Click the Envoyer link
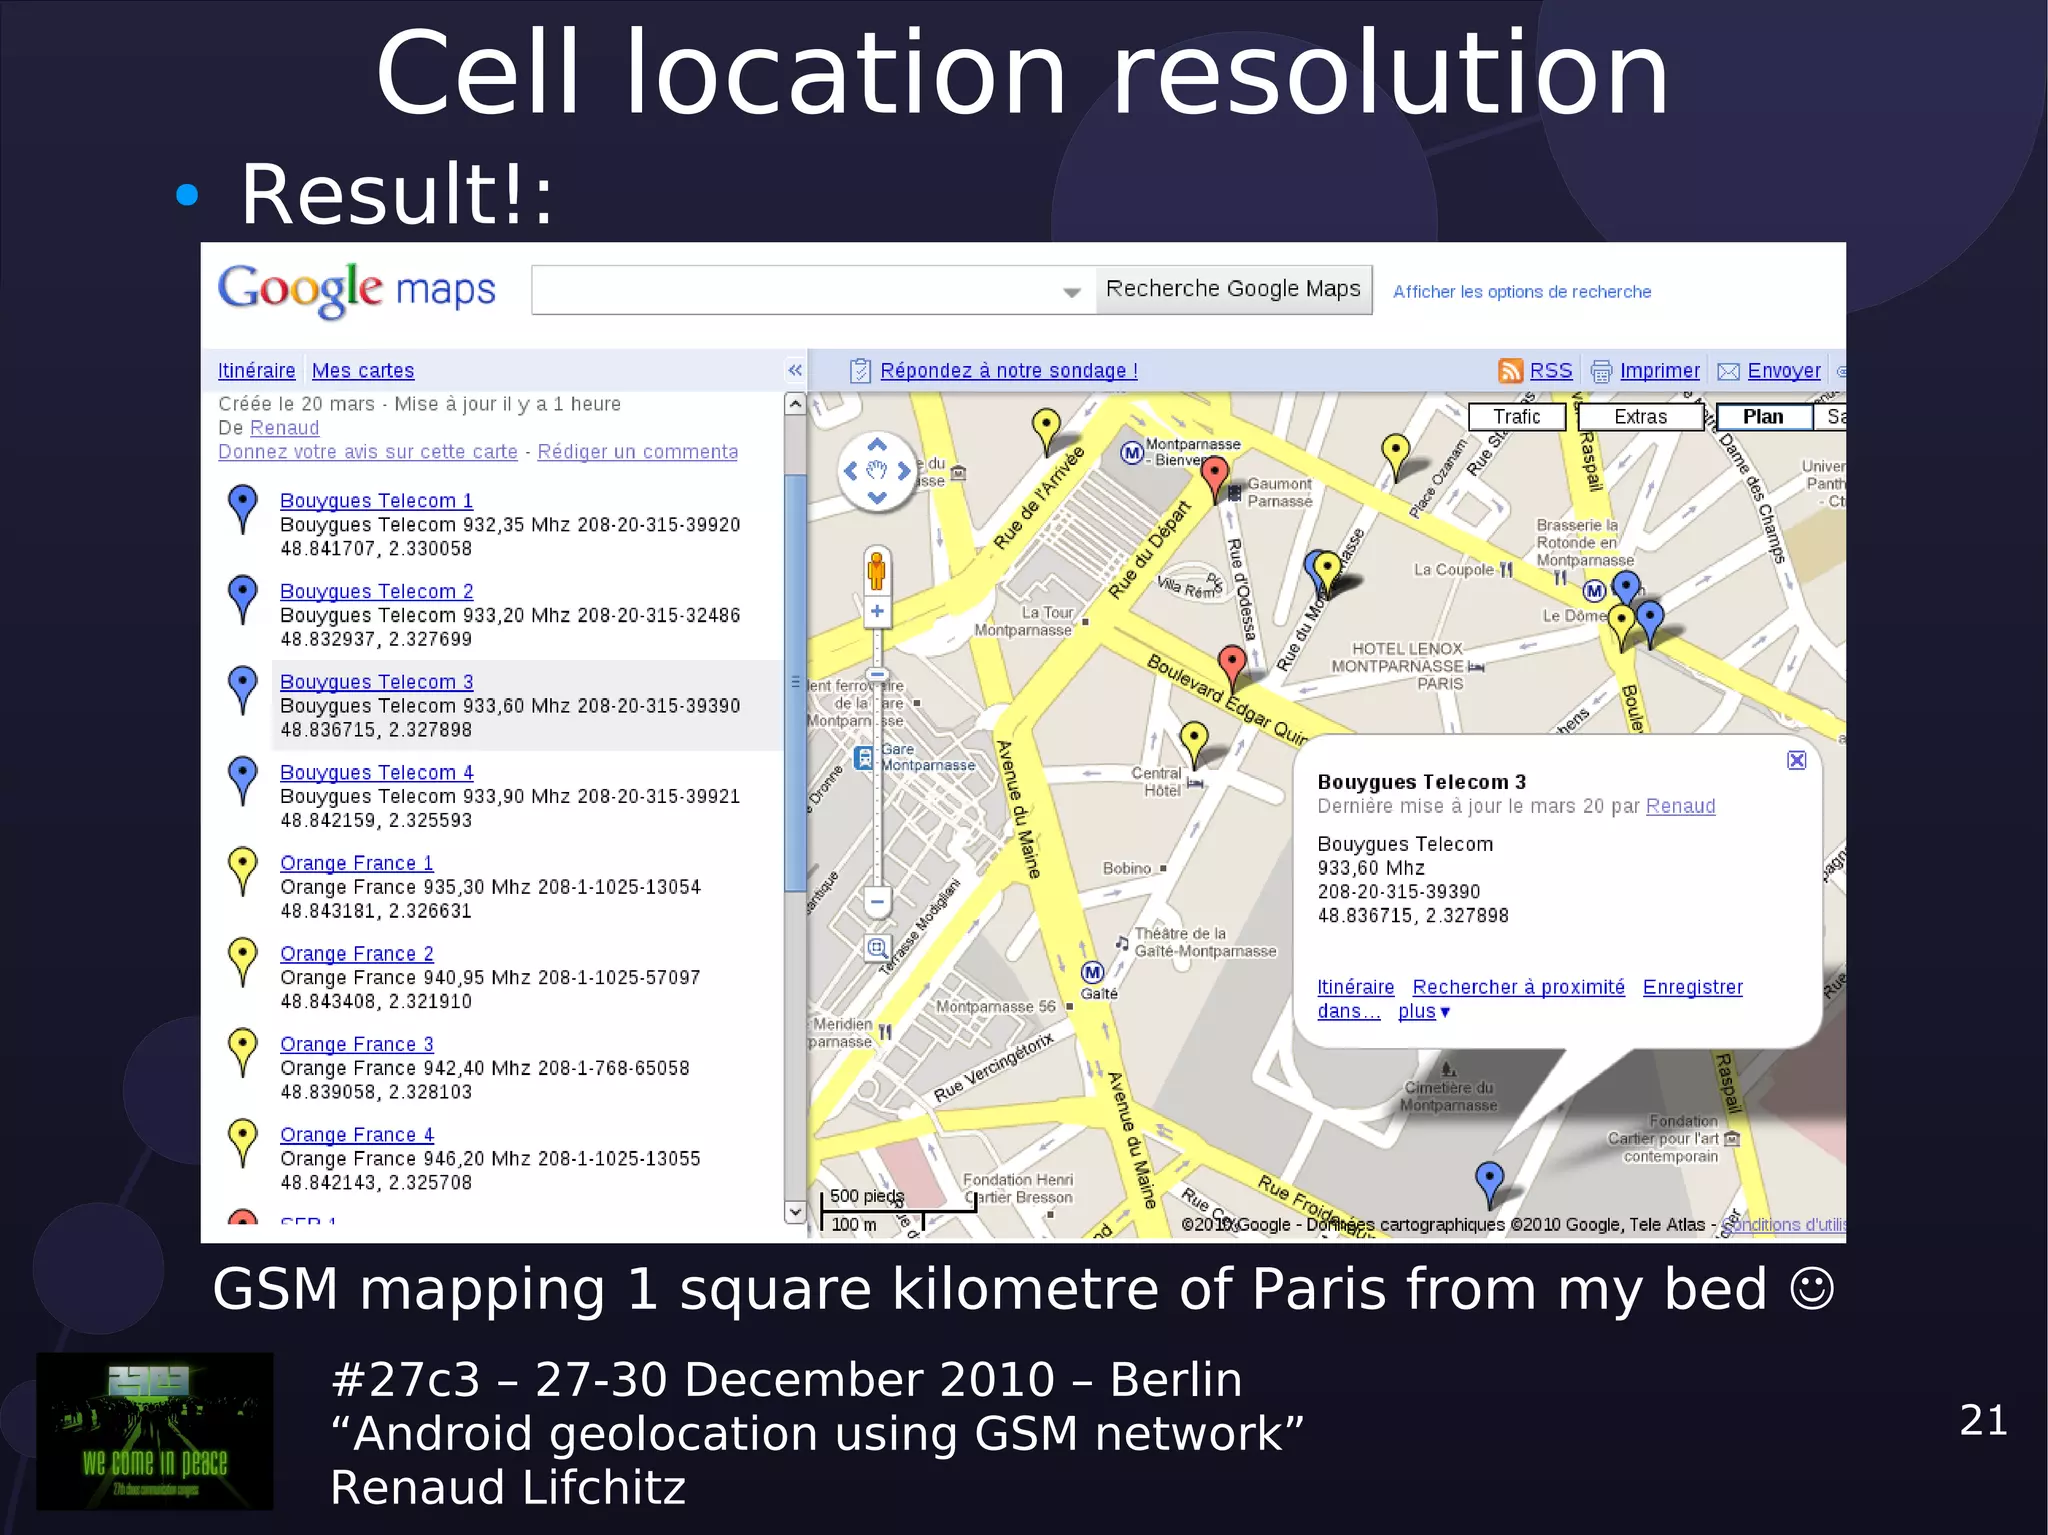2048x1535 pixels. [1784, 371]
